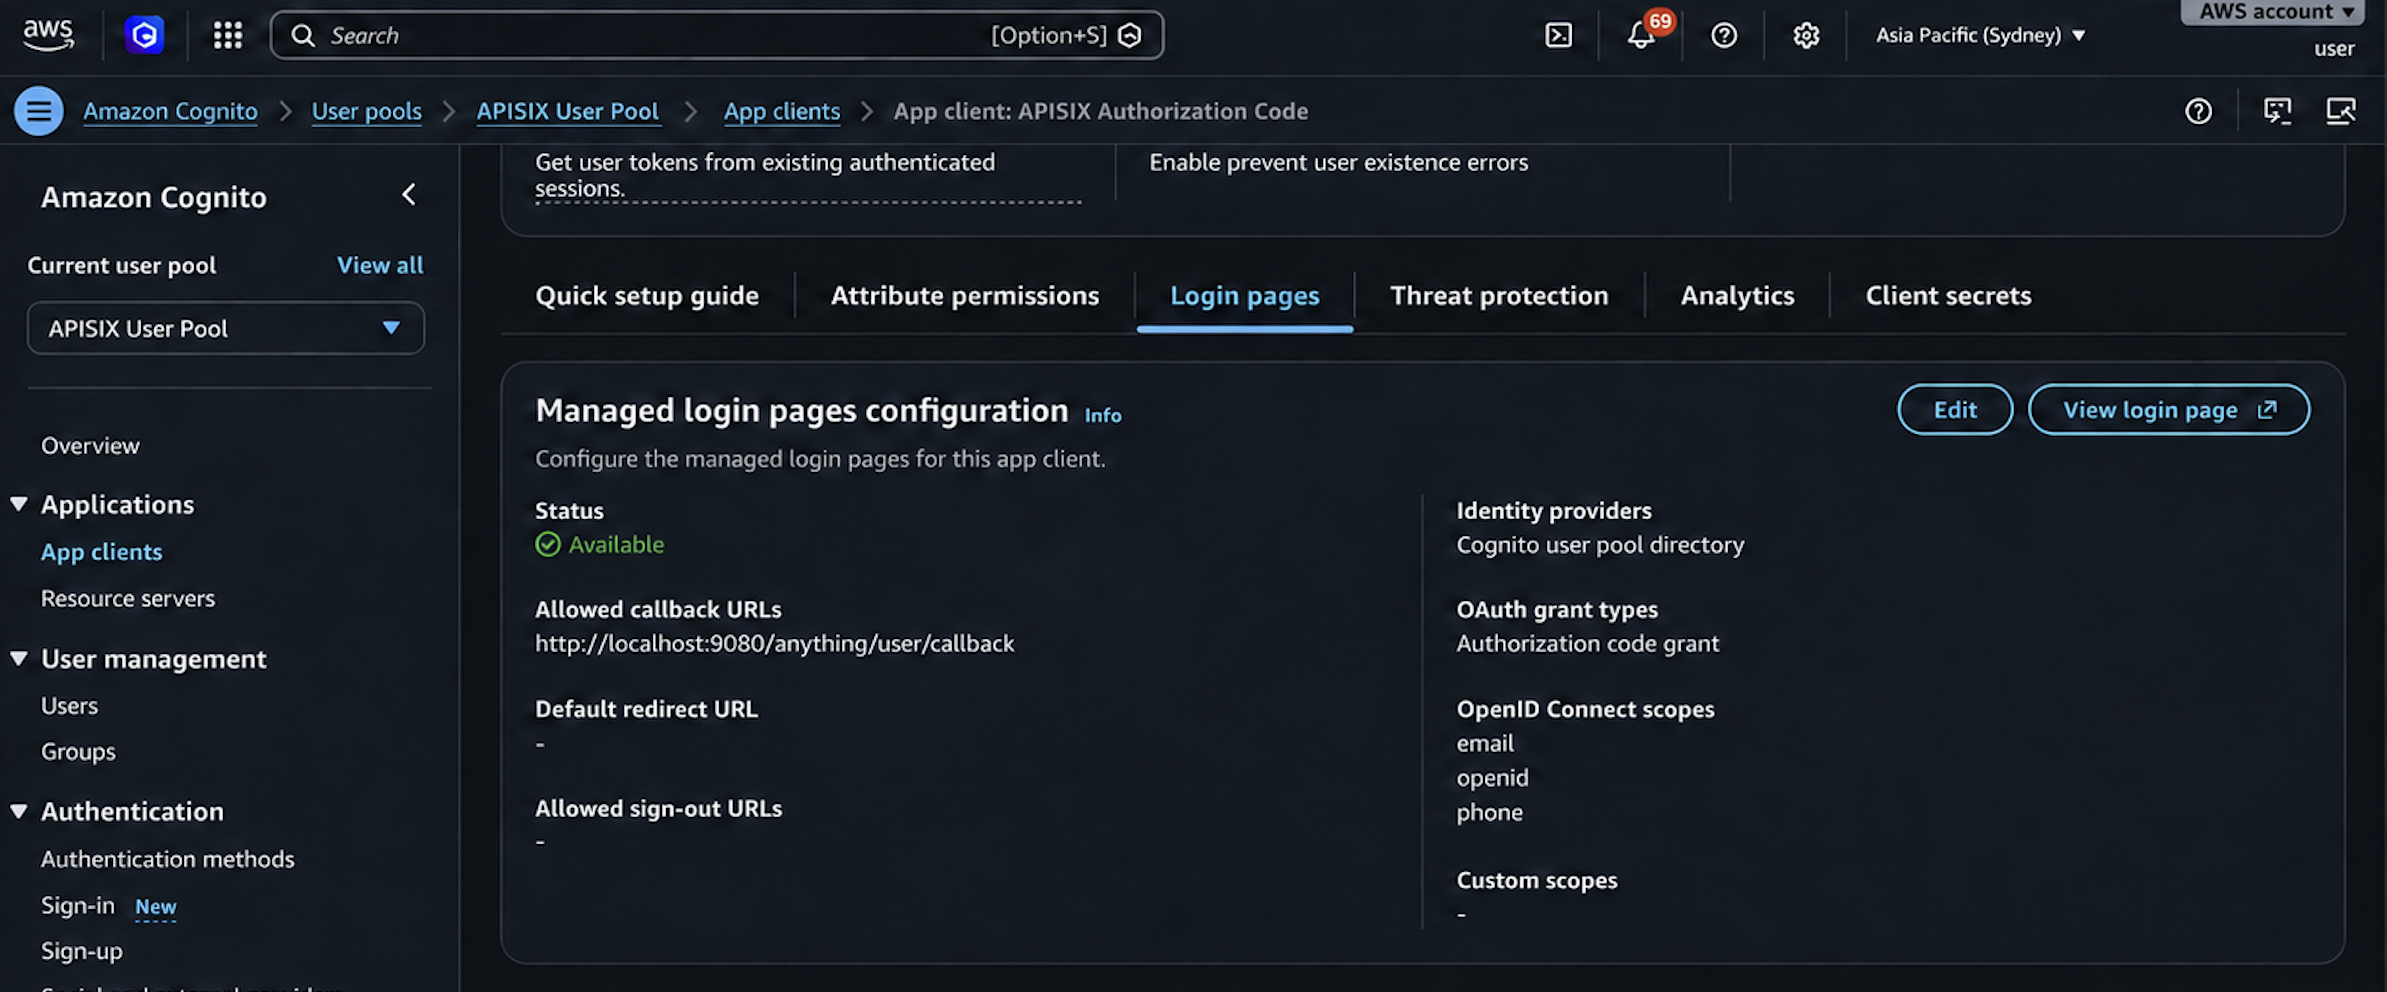The image size is (2387, 992).
Task: Open Sign-in in the sidebar
Action: [x=78, y=905]
